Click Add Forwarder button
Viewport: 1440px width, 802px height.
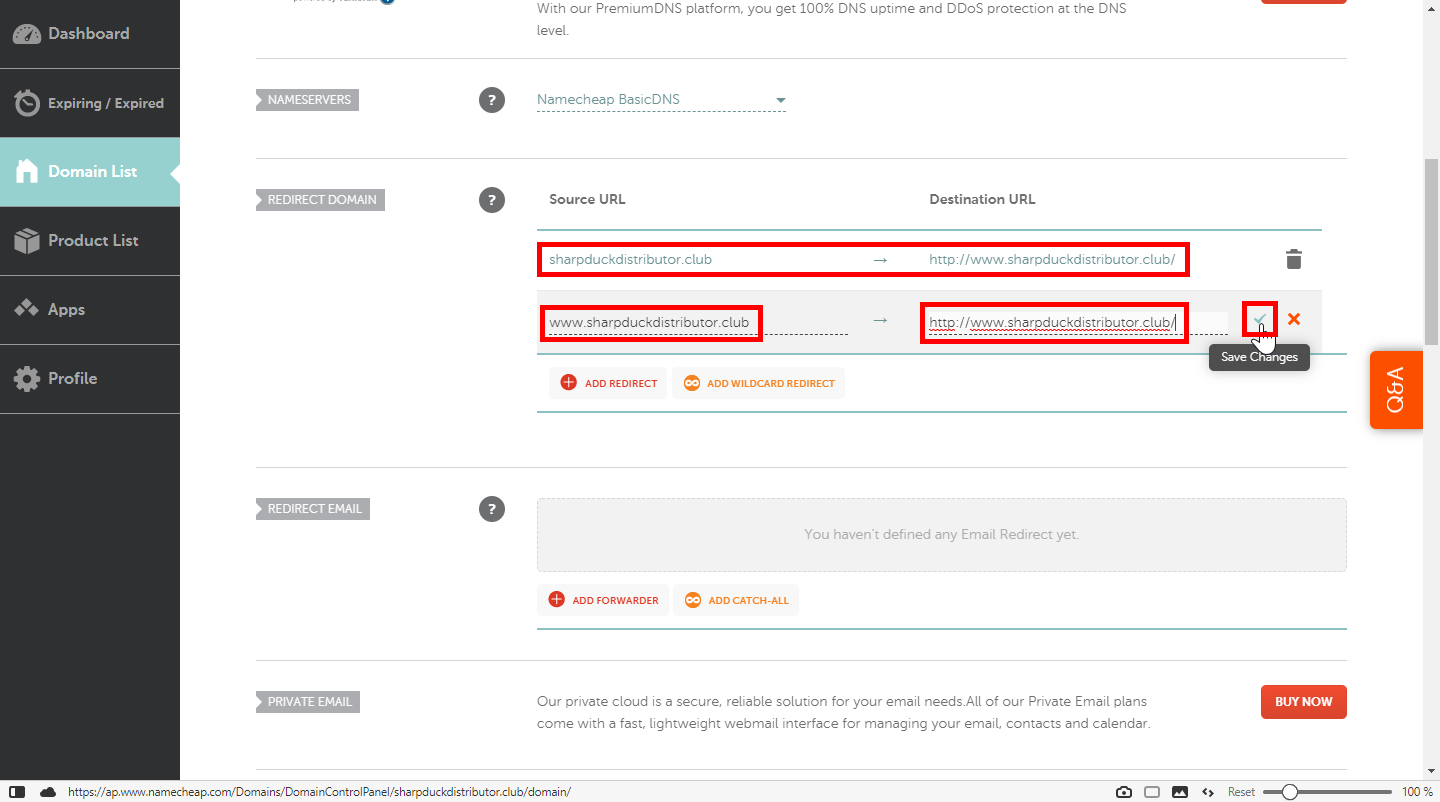(603, 600)
